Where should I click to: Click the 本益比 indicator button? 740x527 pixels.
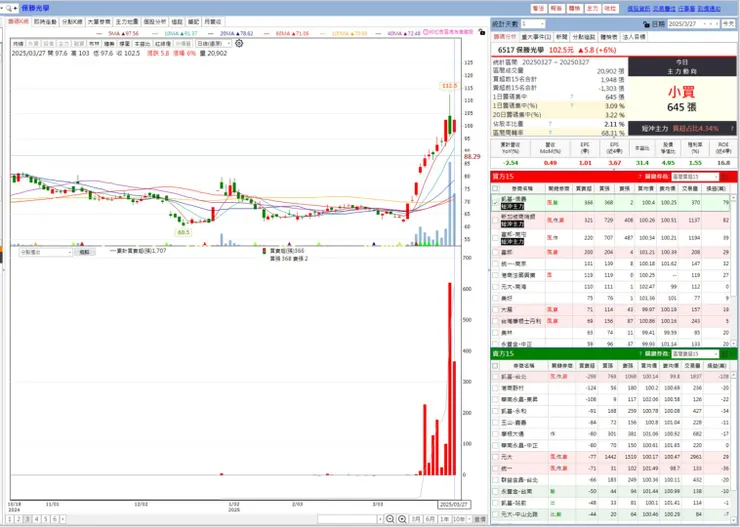[x=142, y=43]
